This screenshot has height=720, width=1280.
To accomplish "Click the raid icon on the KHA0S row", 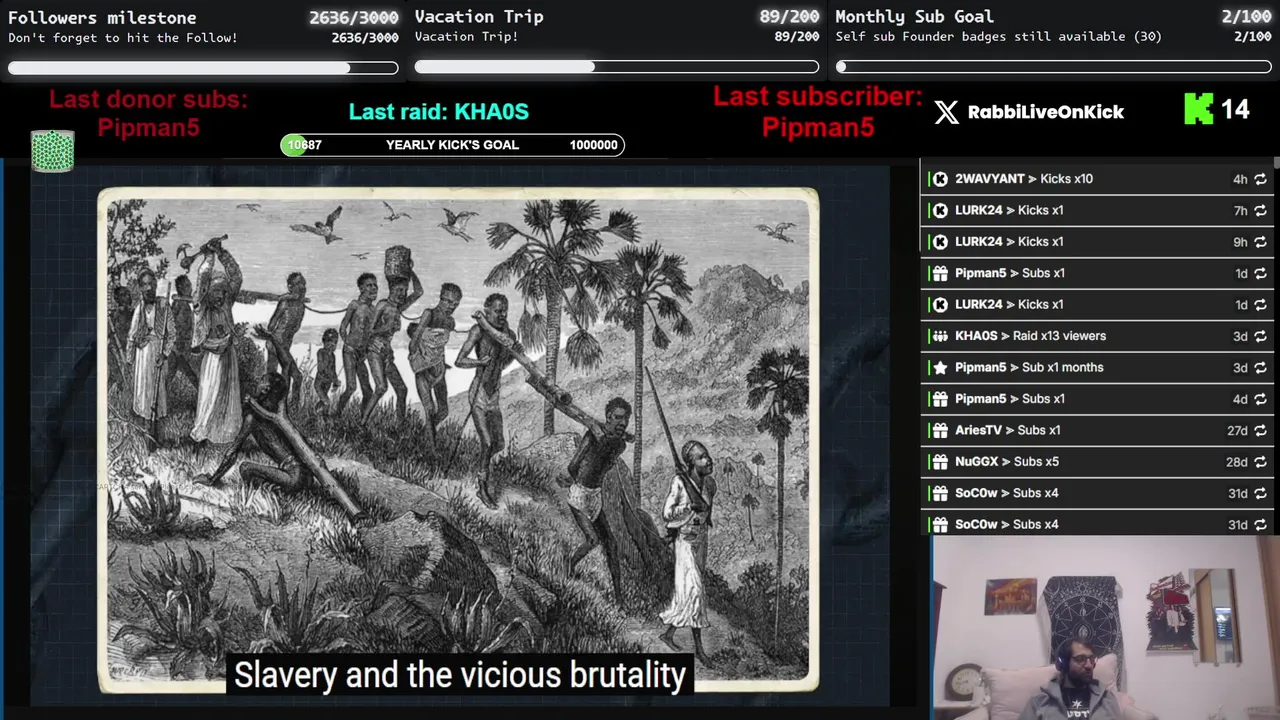I will (x=940, y=336).
